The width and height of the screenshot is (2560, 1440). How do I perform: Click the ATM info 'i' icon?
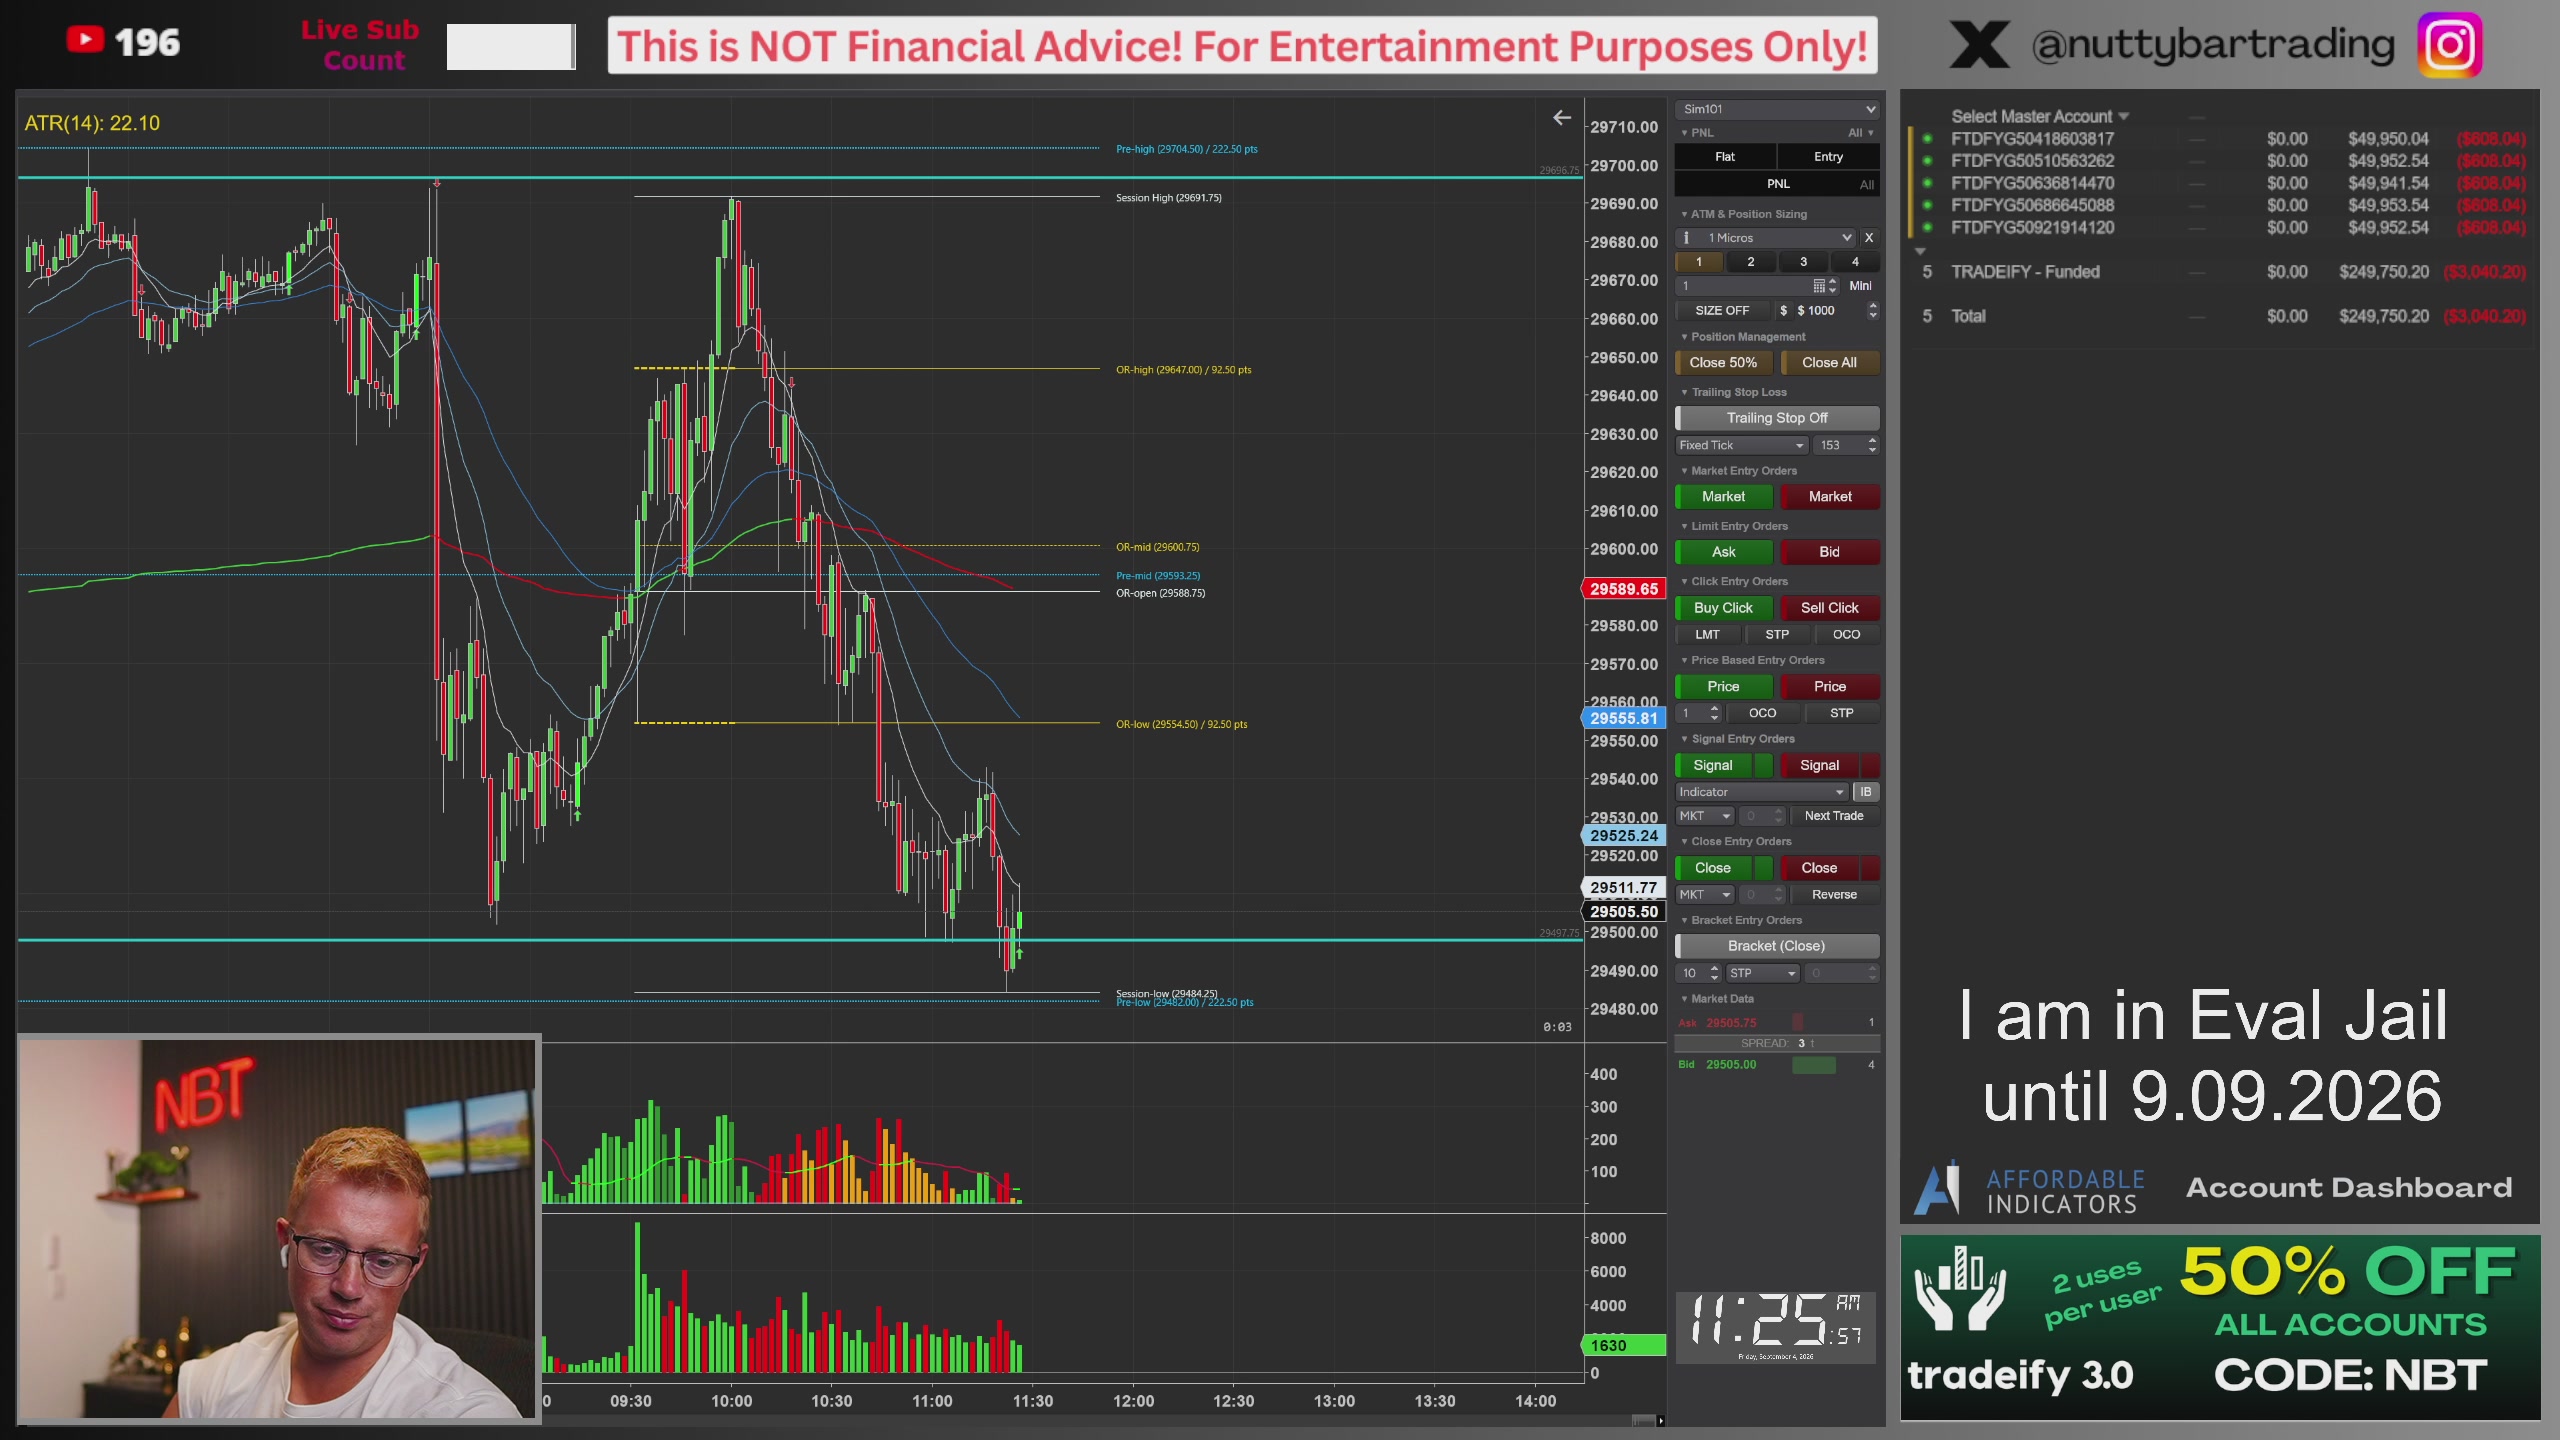tap(1686, 238)
